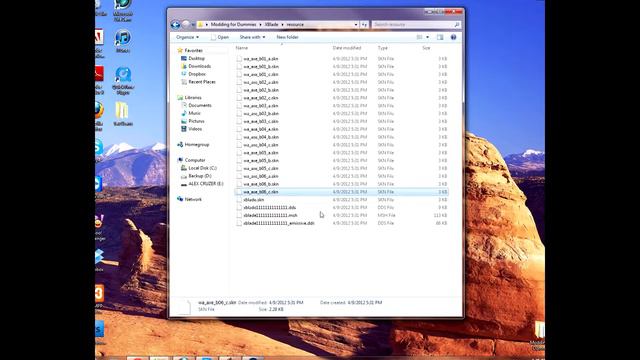Click the Open toolbar button
The height and width of the screenshot is (360, 640).
220,37
